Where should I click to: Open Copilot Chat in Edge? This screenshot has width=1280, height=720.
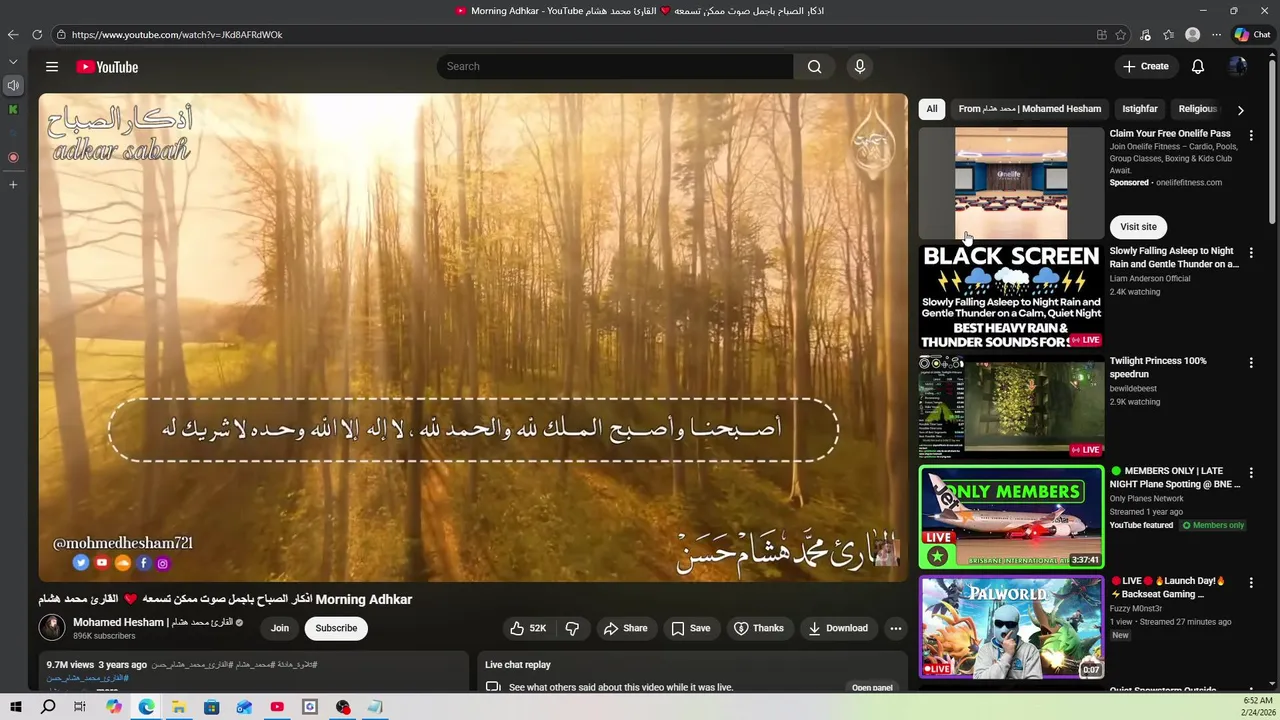pos(1252,34)
